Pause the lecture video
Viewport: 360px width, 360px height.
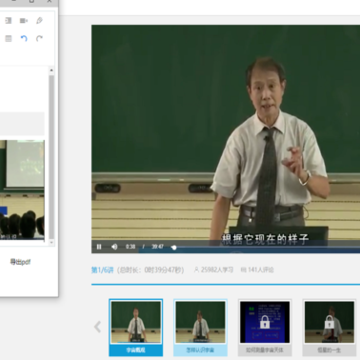click(x=99, y=247)
